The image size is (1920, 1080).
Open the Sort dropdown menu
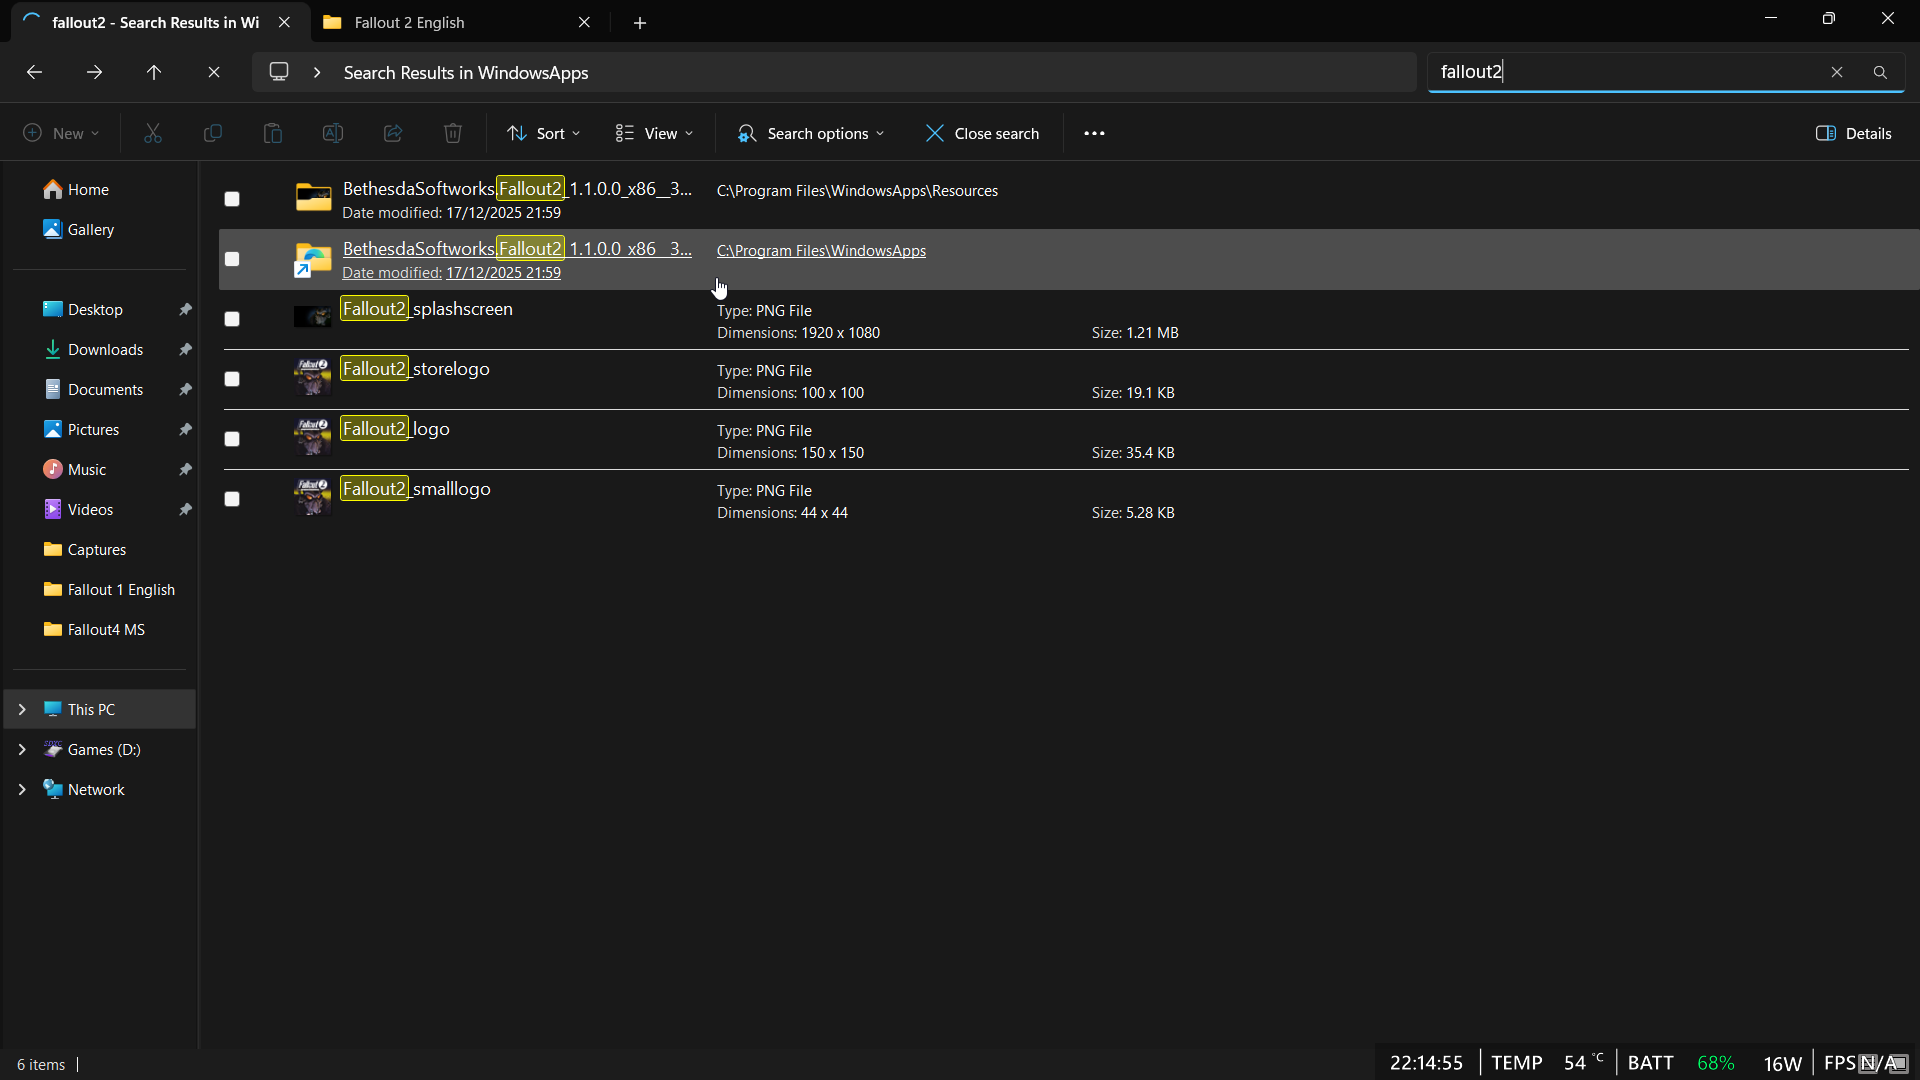[x=543, y=133]
